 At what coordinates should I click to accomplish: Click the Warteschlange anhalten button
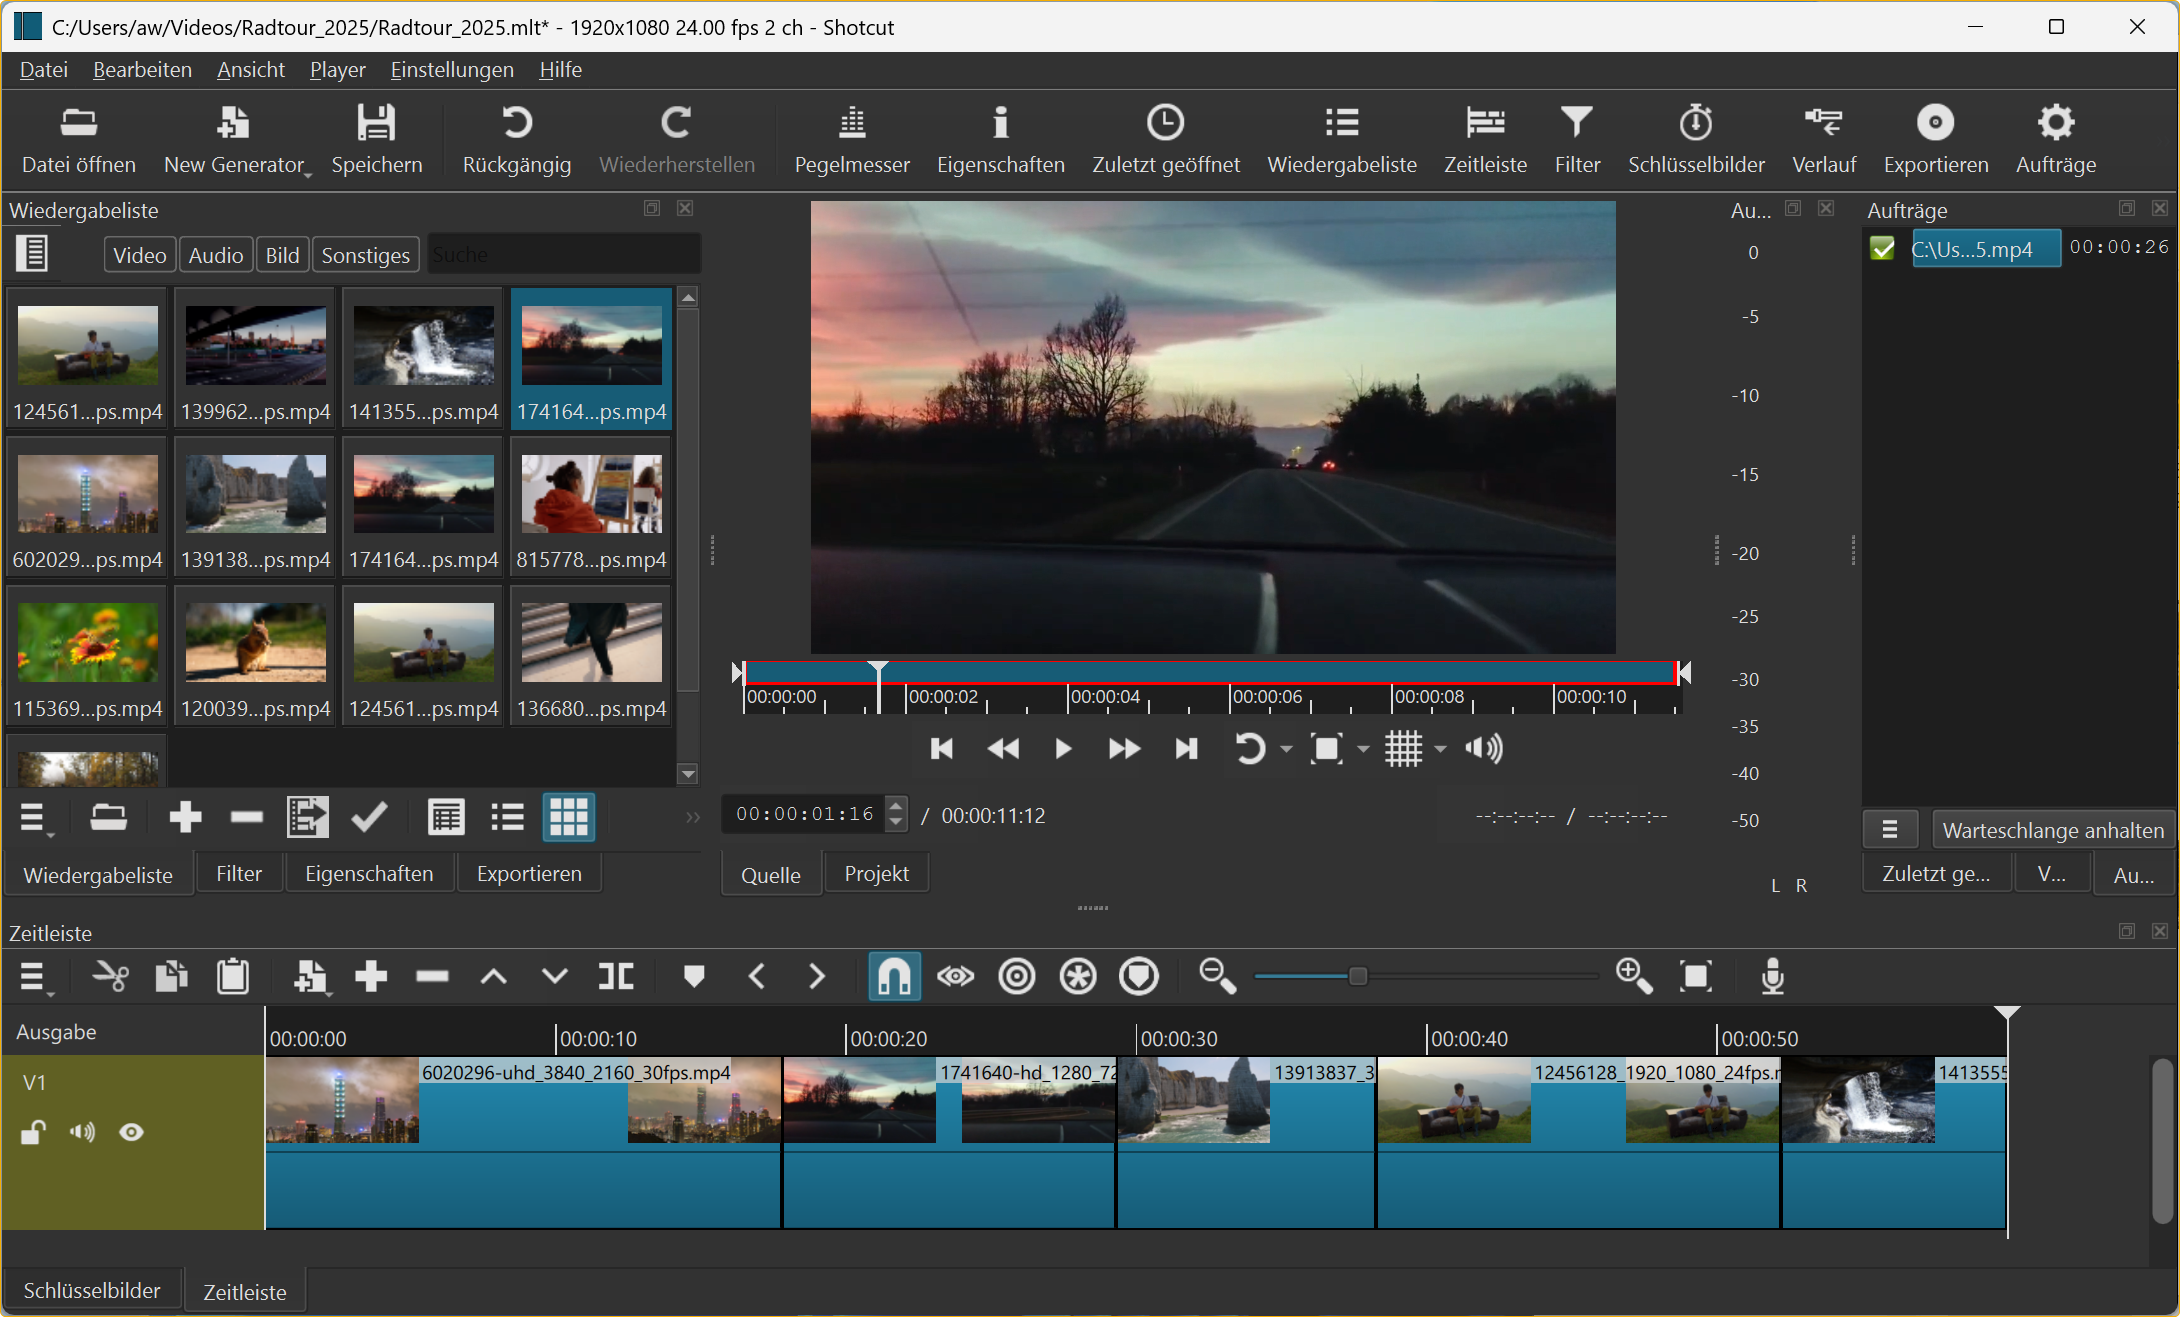[x=2052, y=830]
